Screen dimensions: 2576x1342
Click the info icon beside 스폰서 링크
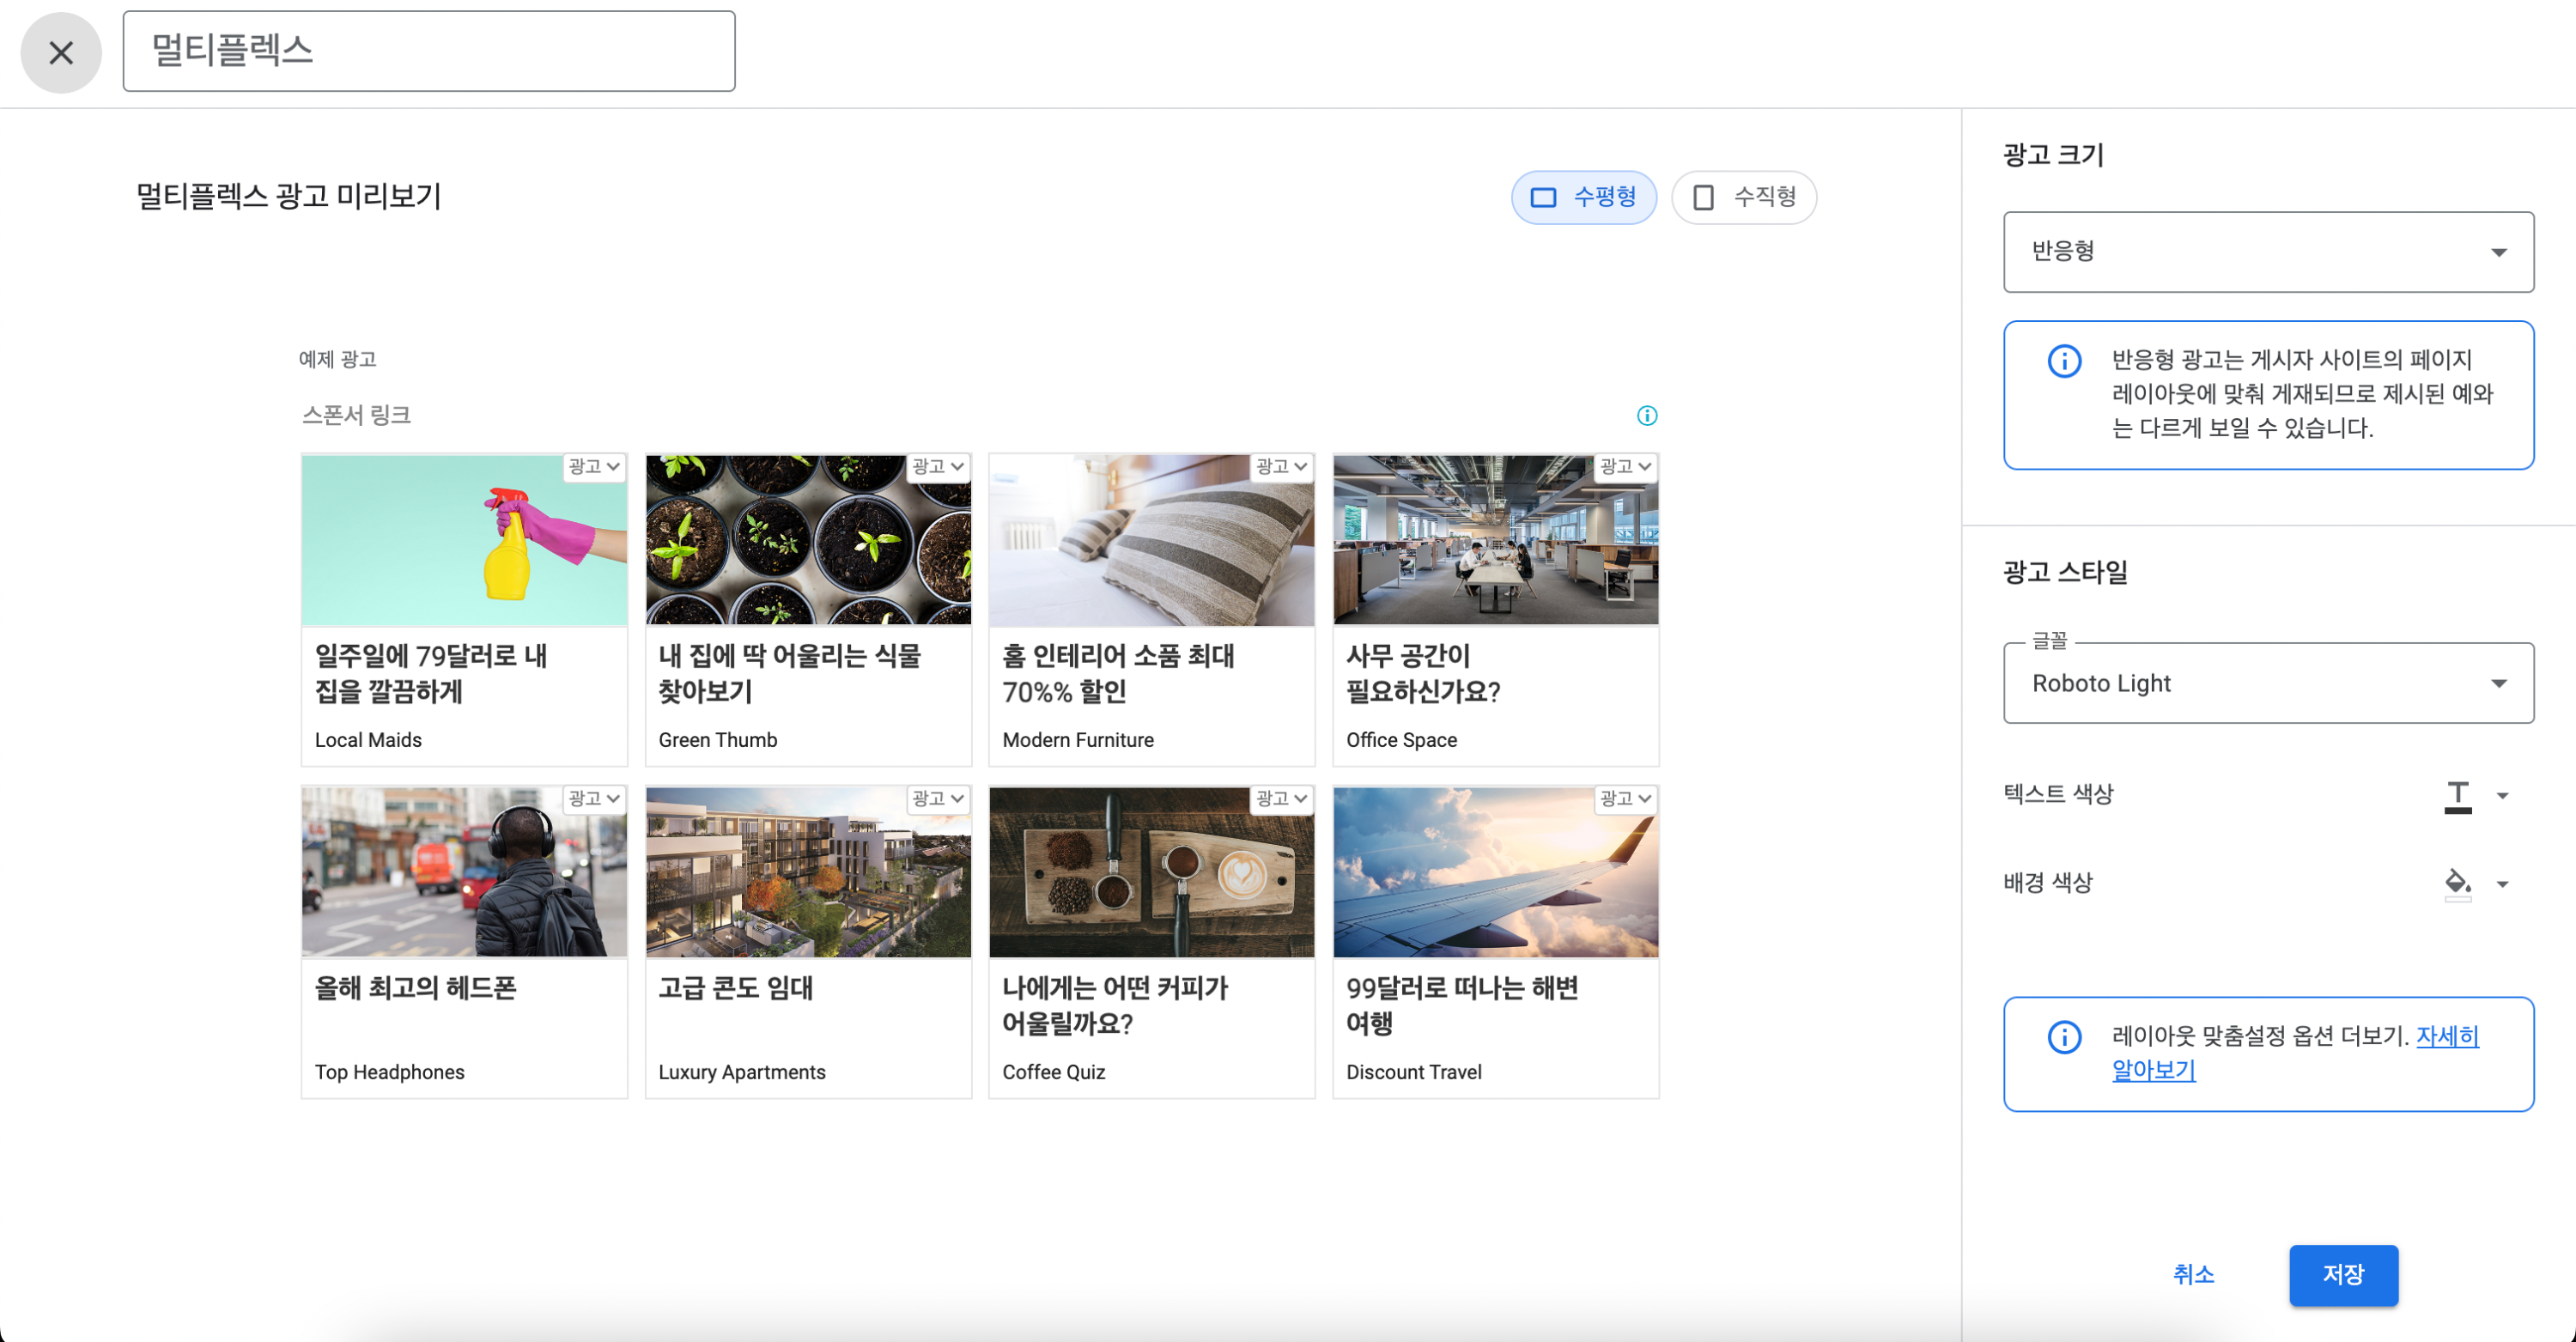pos(1647,415)
